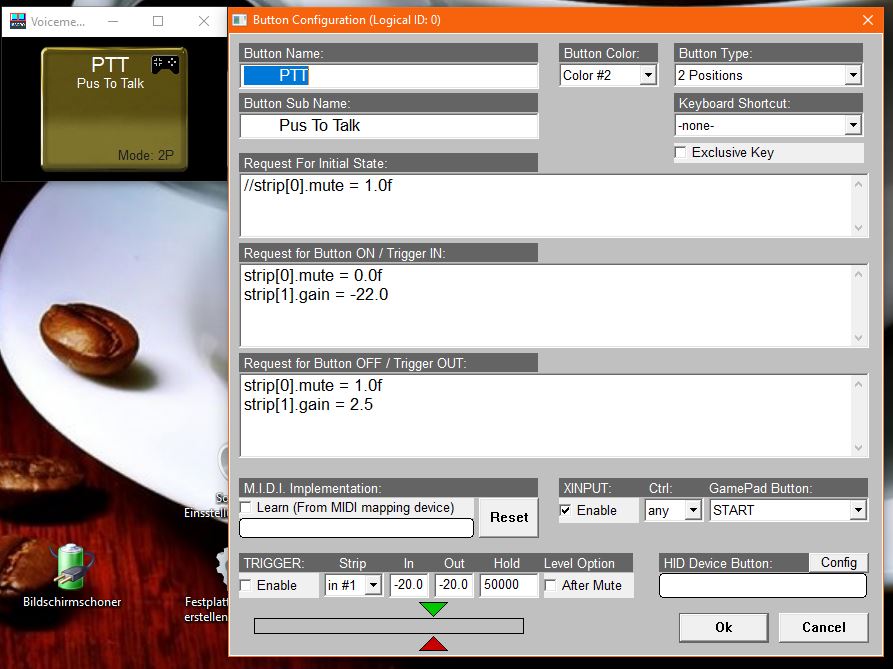
Task: Confirm with the Ok button
Action: click(x=723, y=627)
